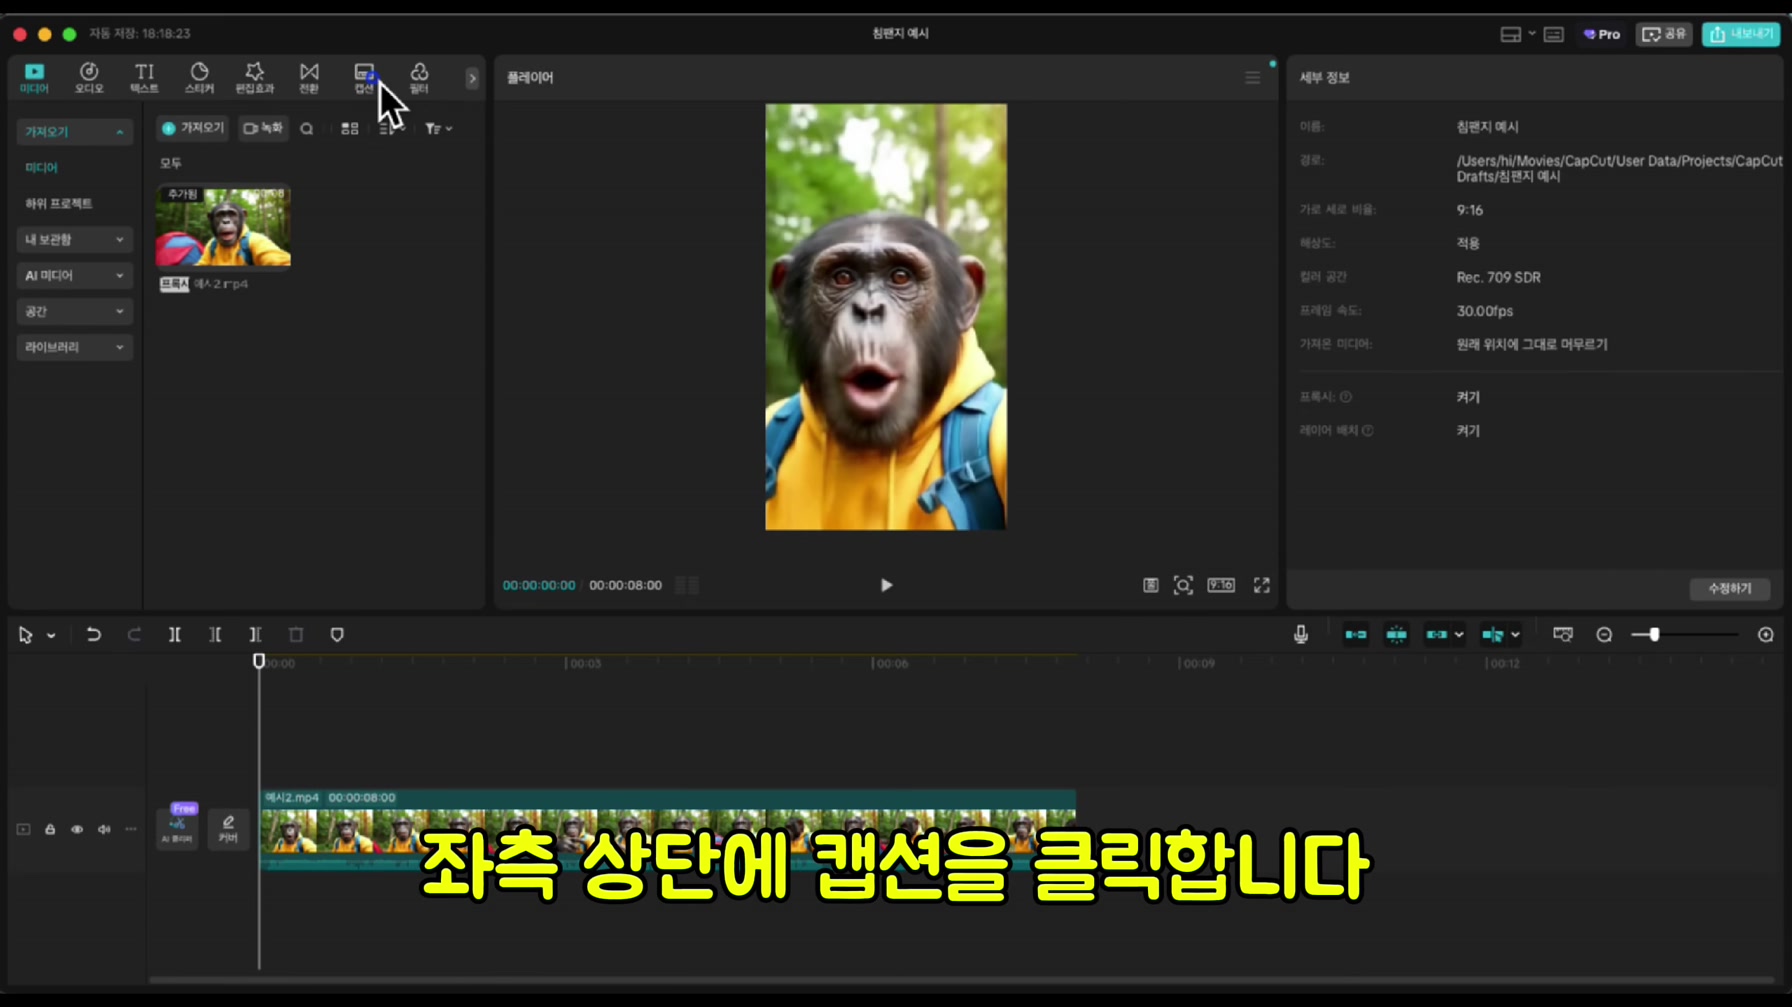
Task: Select the arrow selection tool
Action: [25, 635]
